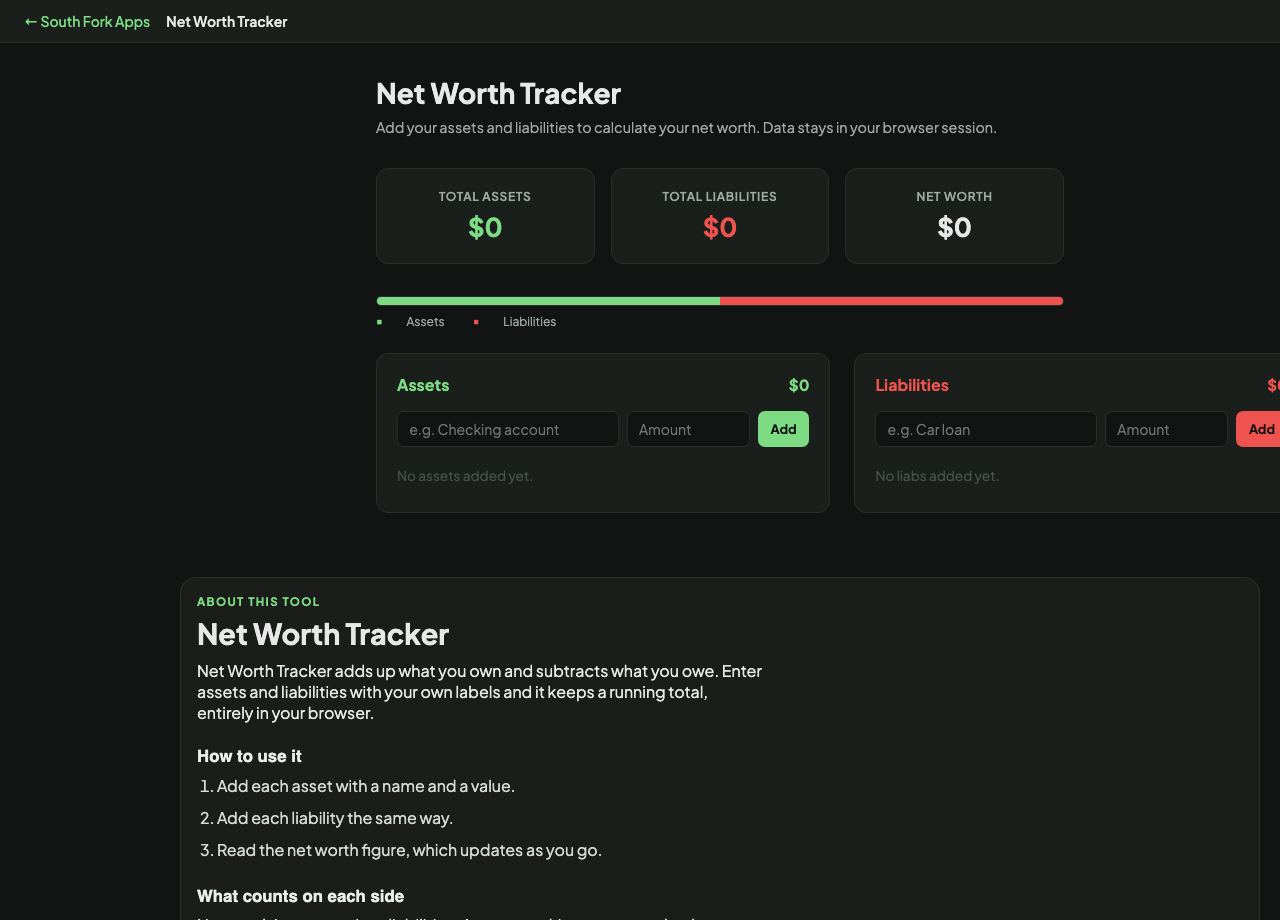
Task: Click the red liabilities portion of ratio bar
Action: tap(891, 301)
